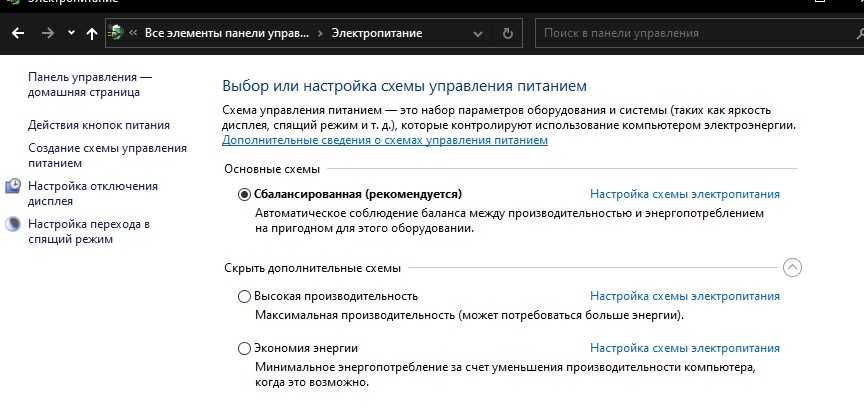Select the "Сбалансированная (рекомендуется)" power plan
The height and width of the screenshot is (418, 864).
coord(245,194)
